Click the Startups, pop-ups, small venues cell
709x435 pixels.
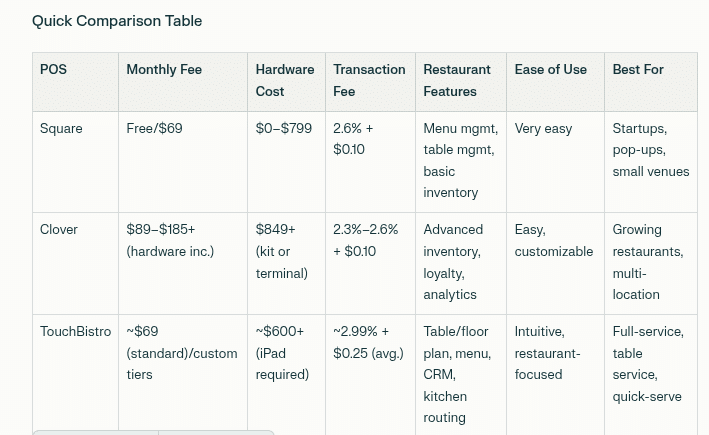coord(651,162)
